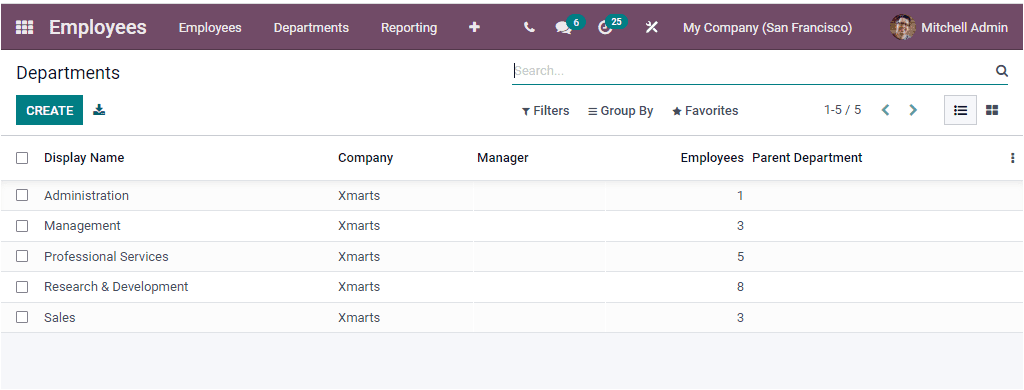
Task: Click Xmarts company in Professional Services row
Action: 359,257
